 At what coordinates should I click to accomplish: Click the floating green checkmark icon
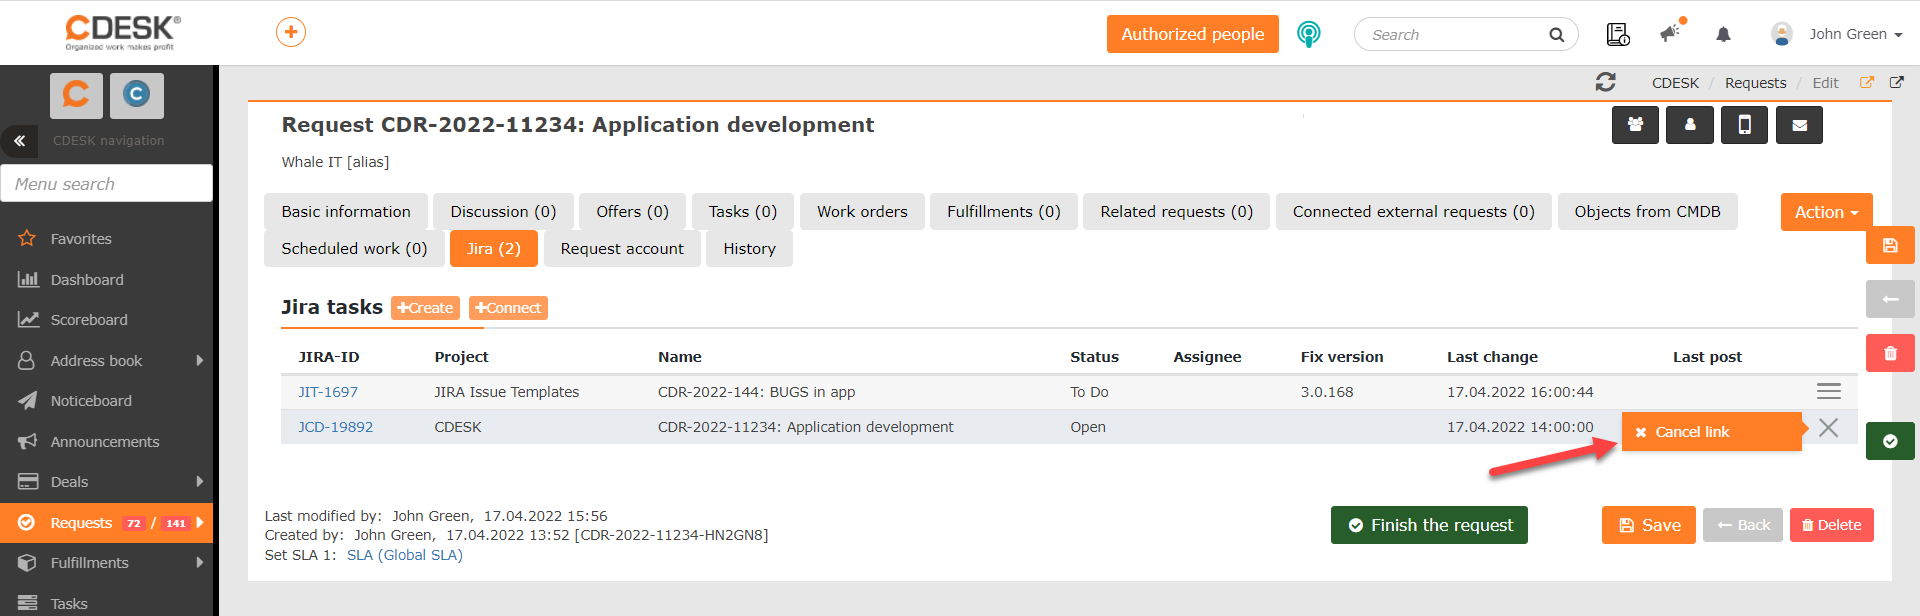pyautogui.click(x=1890, y=441)
